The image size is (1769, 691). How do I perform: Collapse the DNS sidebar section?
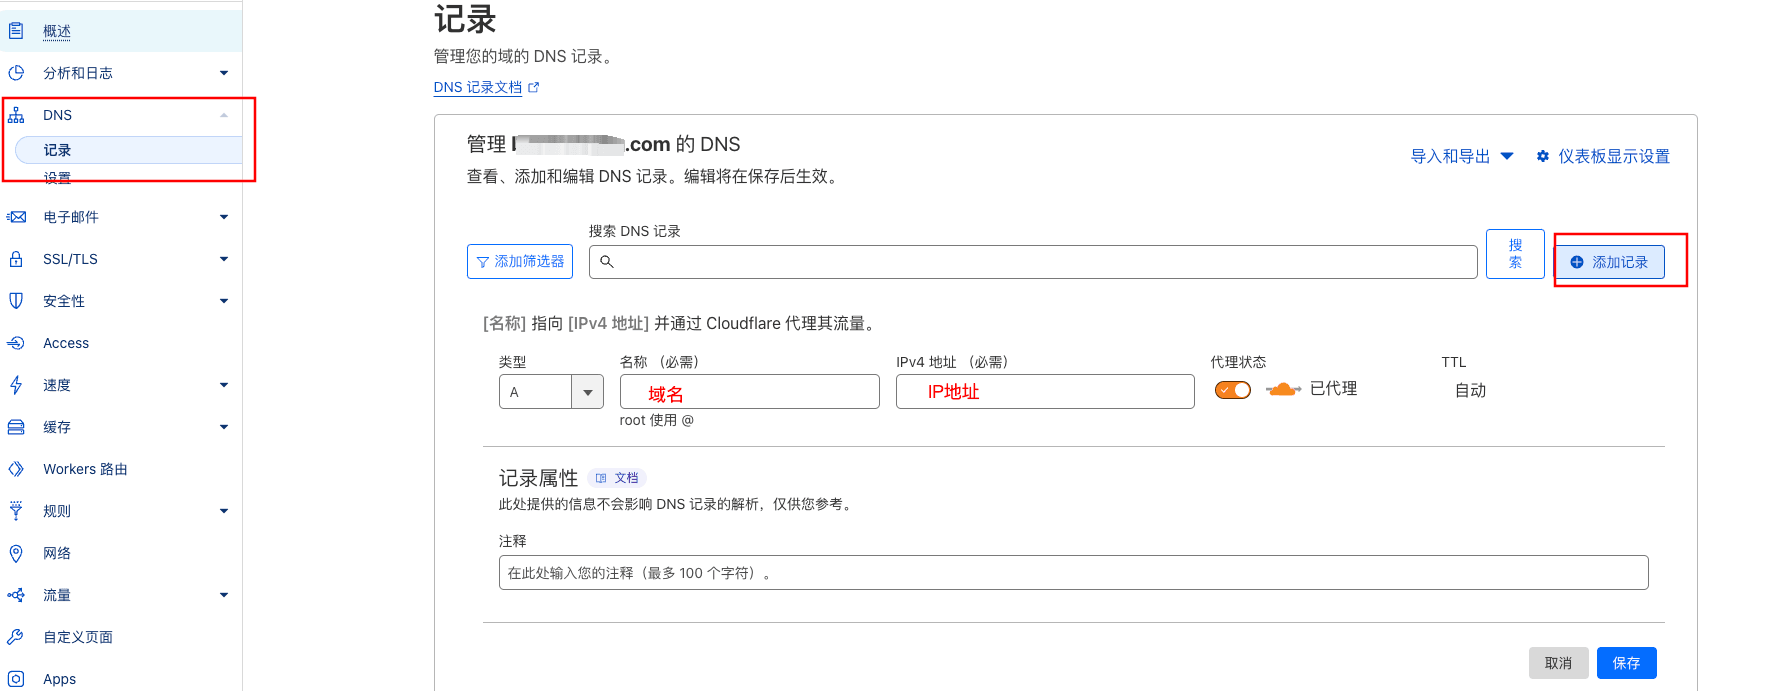[x=224, y=115]
